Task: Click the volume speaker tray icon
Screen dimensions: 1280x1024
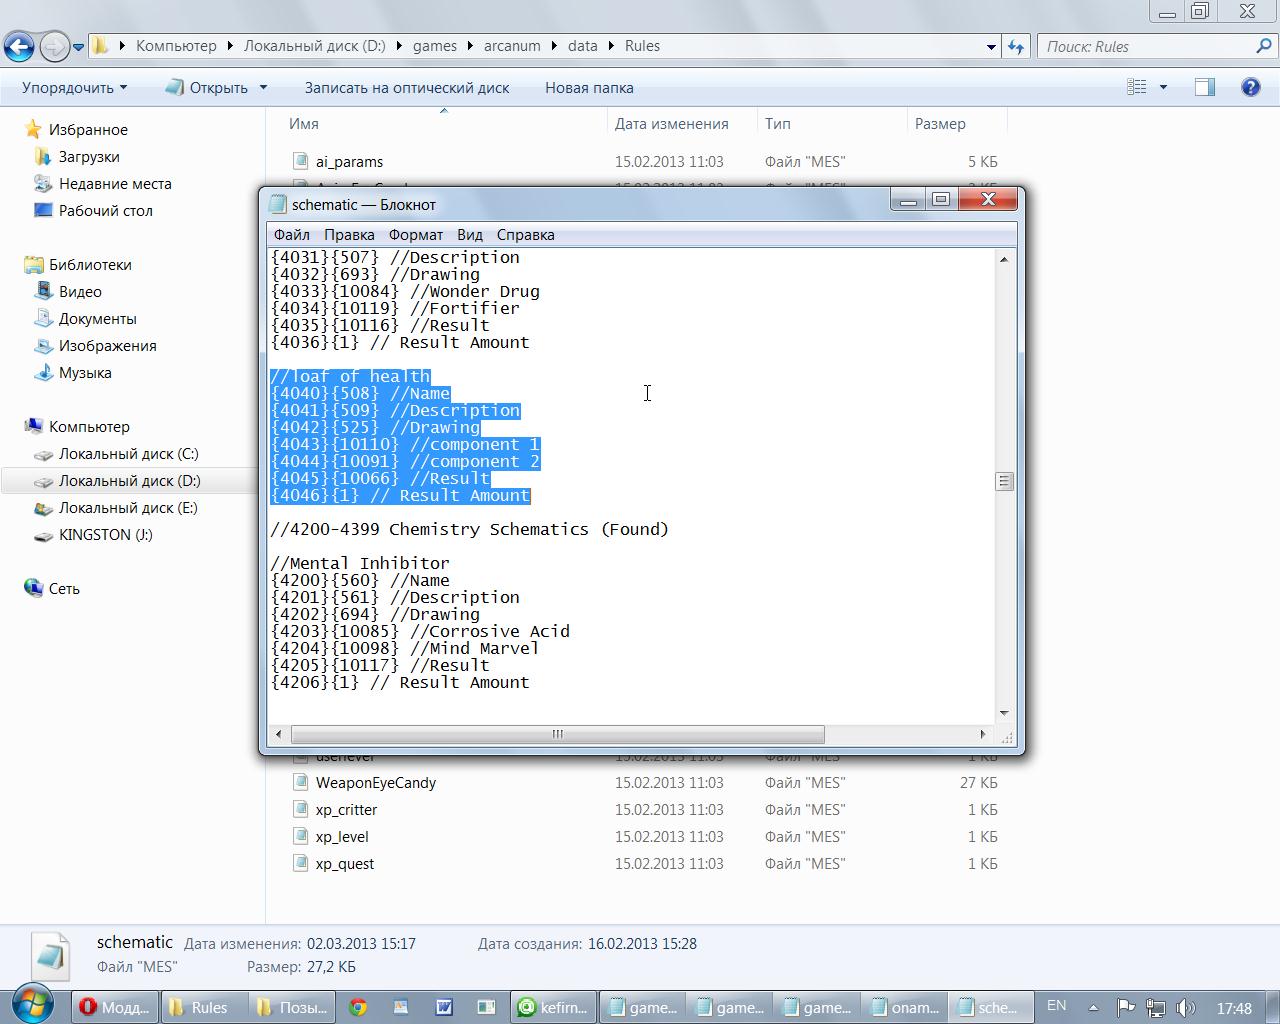Action: coord(1186,1008)
